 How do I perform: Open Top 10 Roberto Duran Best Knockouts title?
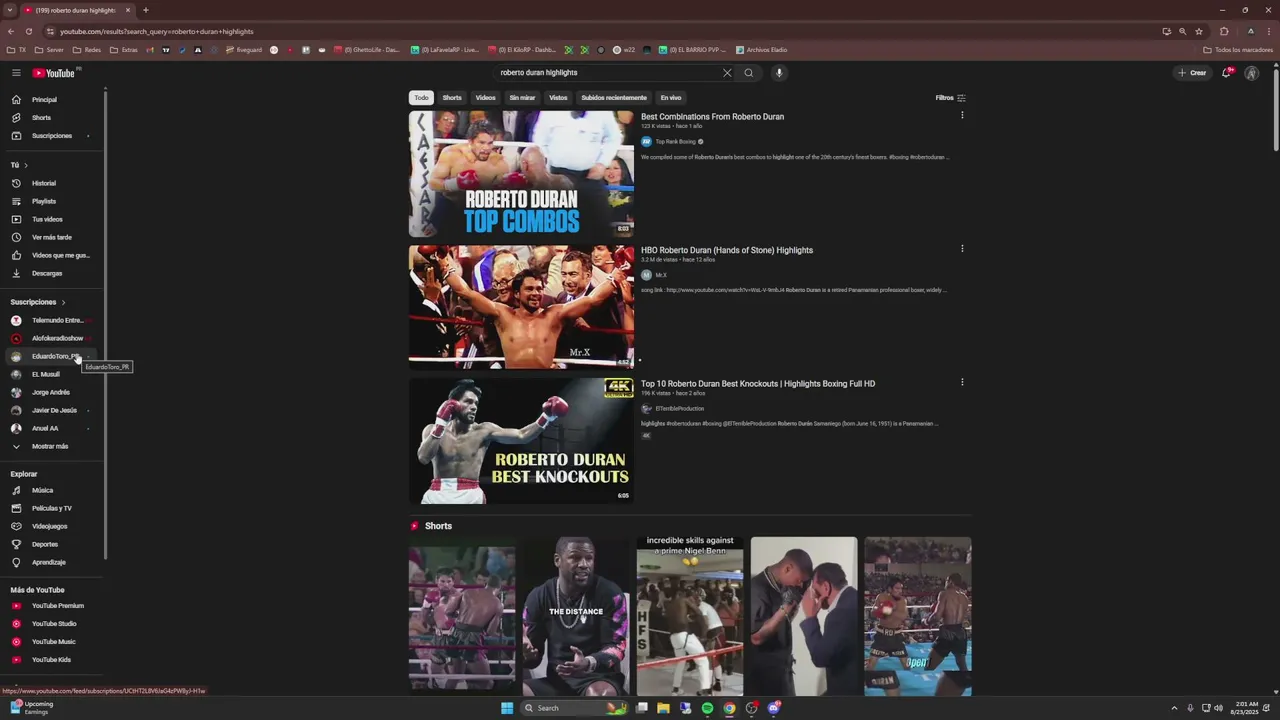[x=758, y=384]
